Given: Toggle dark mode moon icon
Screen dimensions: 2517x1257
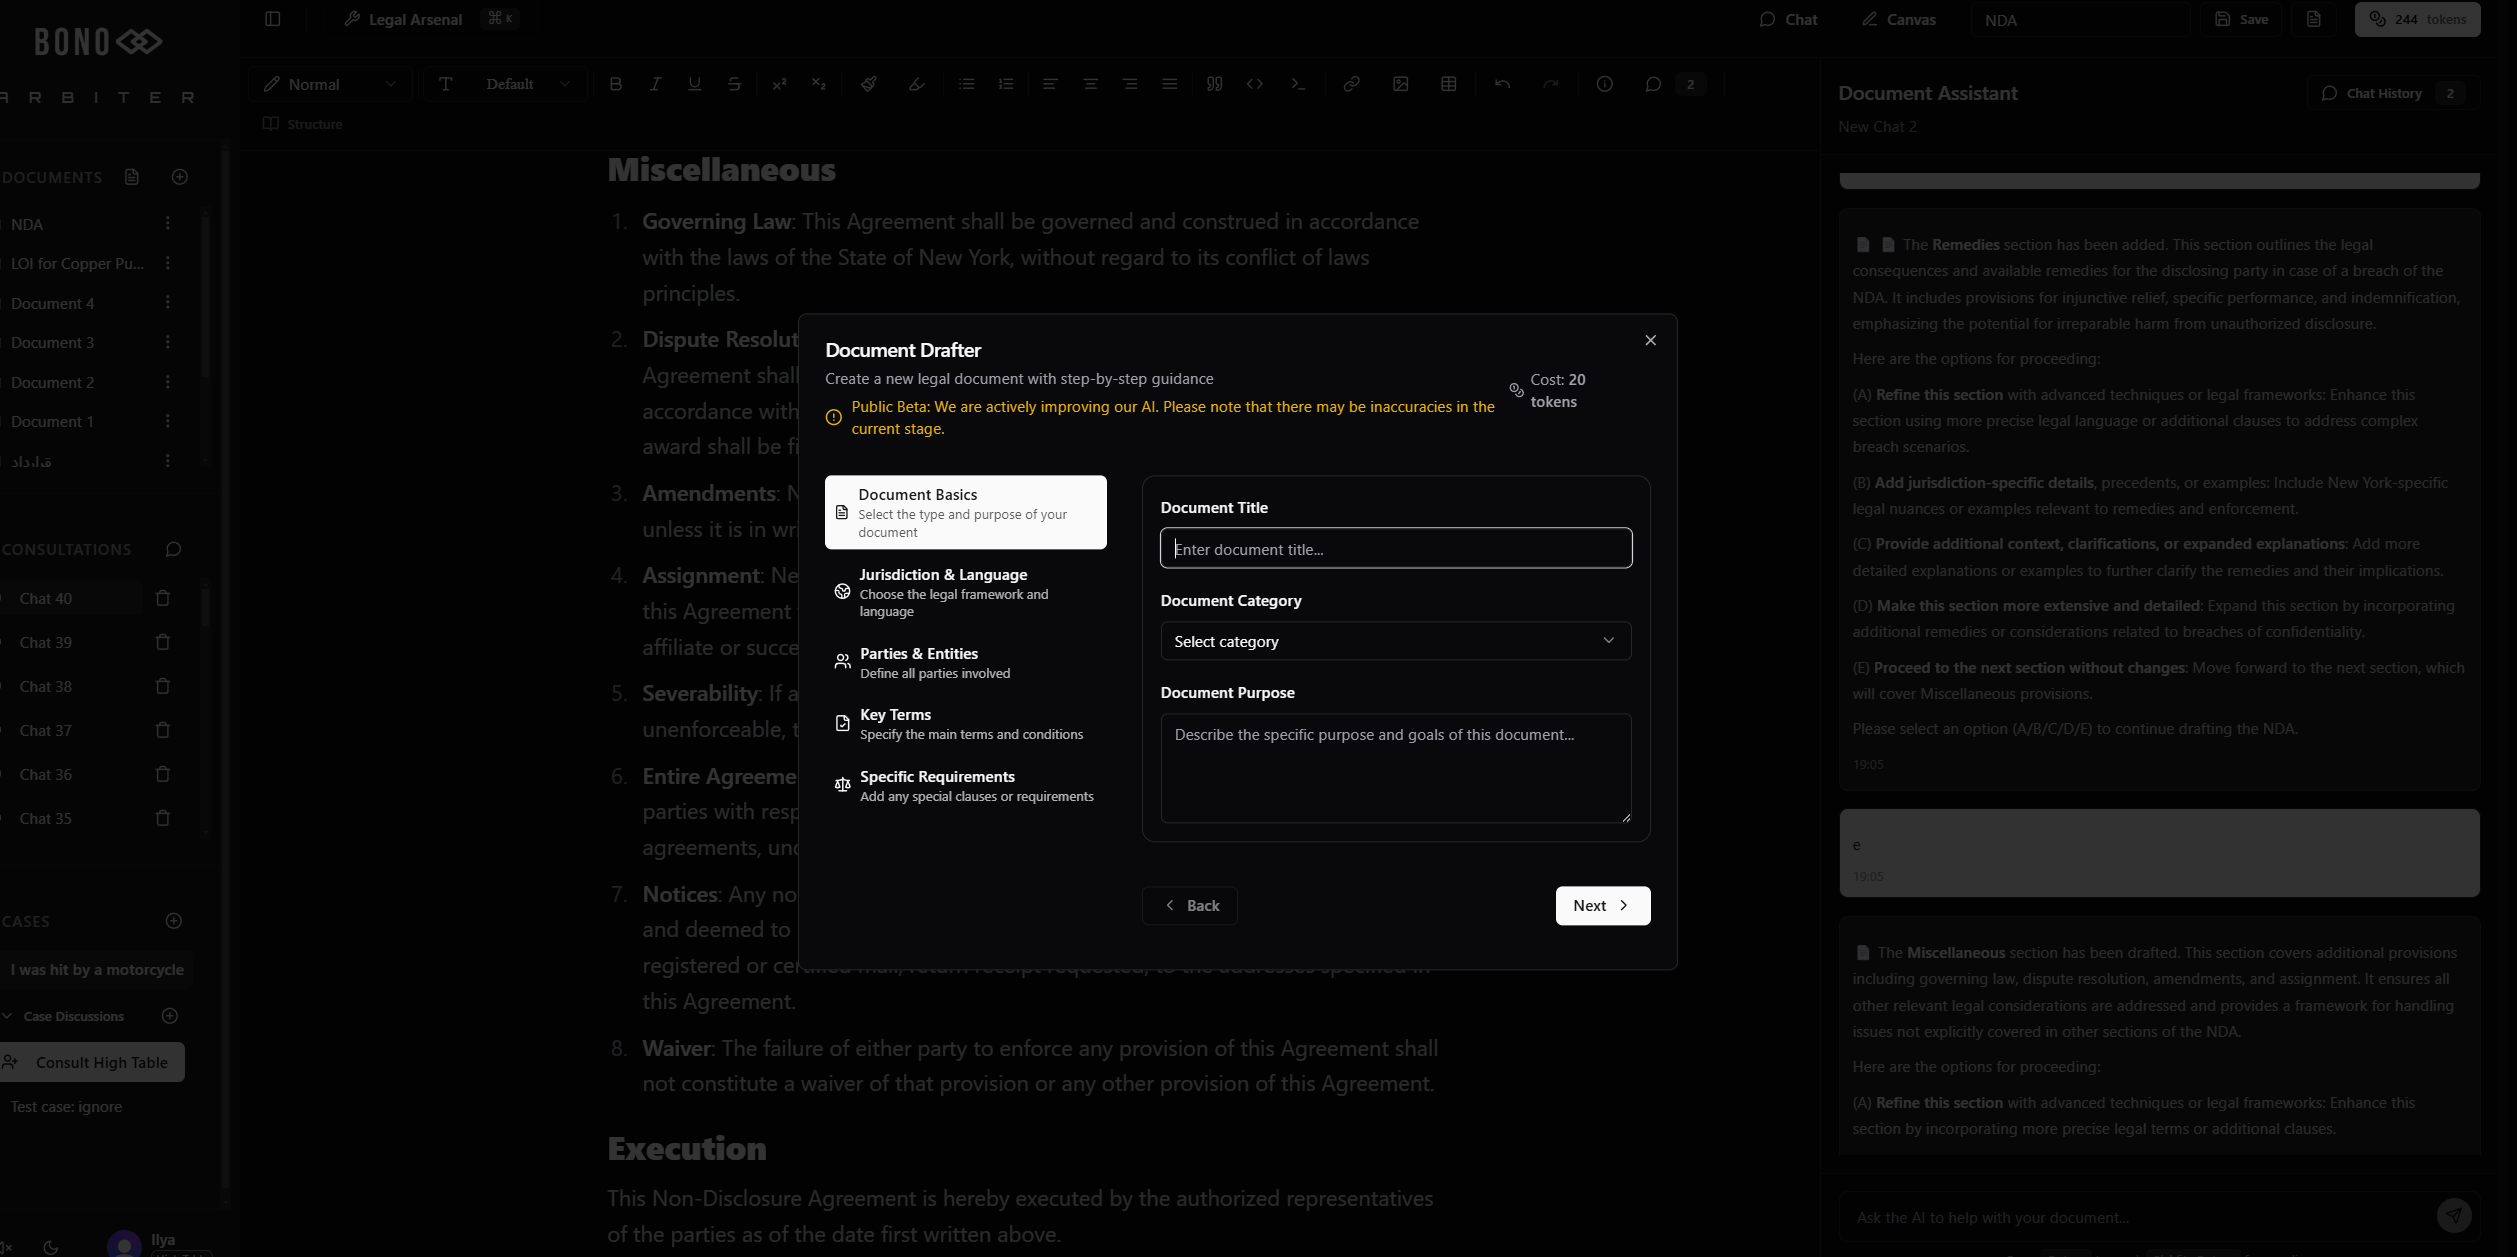Looking at the screenshot, I should click(51, 1247).
